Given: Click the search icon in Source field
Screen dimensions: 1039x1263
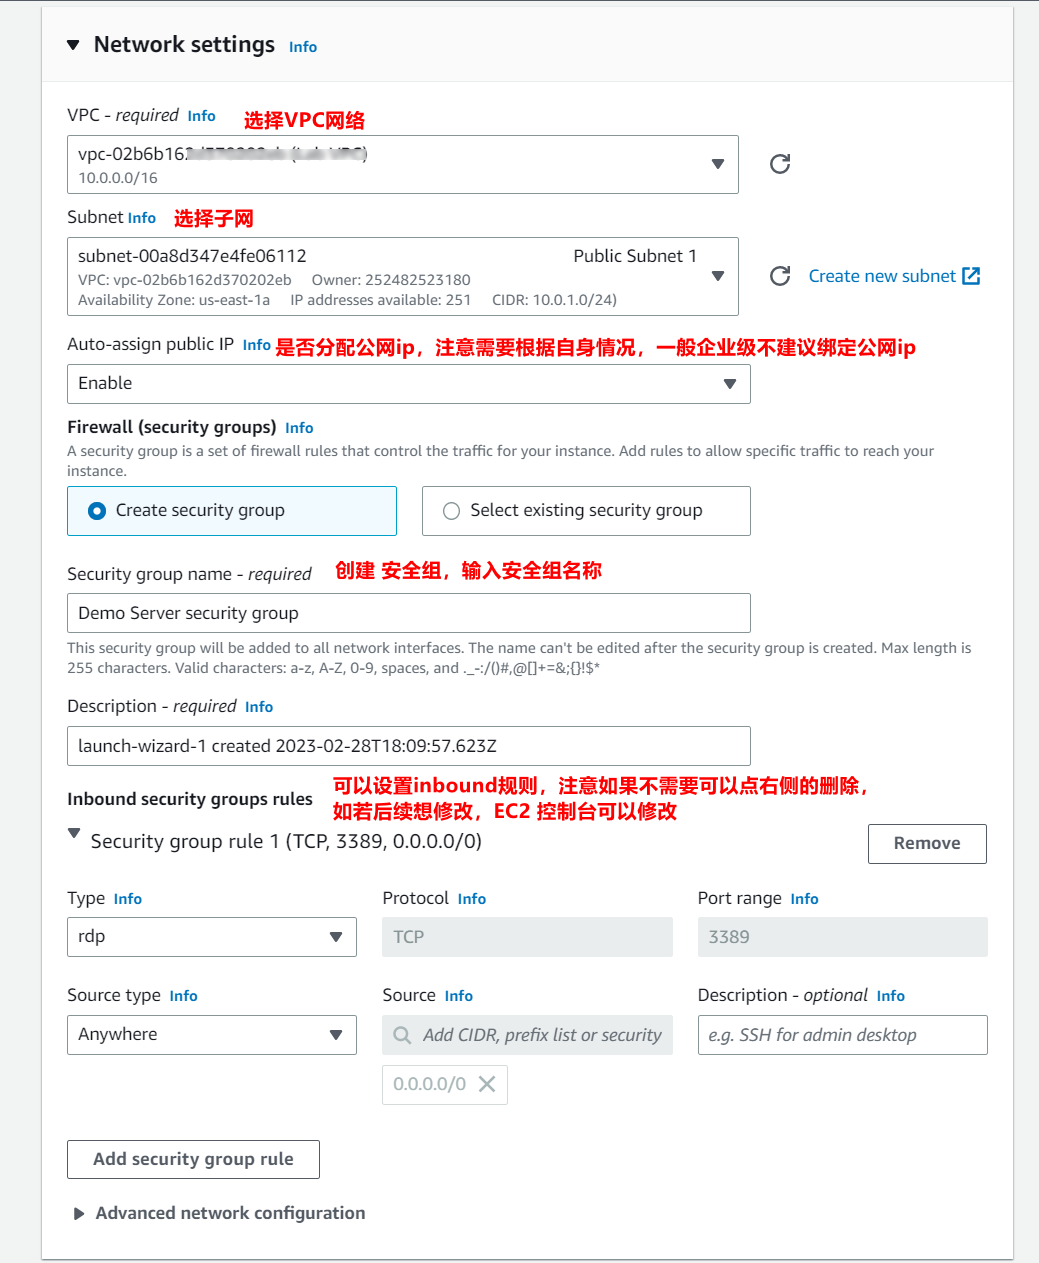Looking at the screenshot, I should [402, 1035].
